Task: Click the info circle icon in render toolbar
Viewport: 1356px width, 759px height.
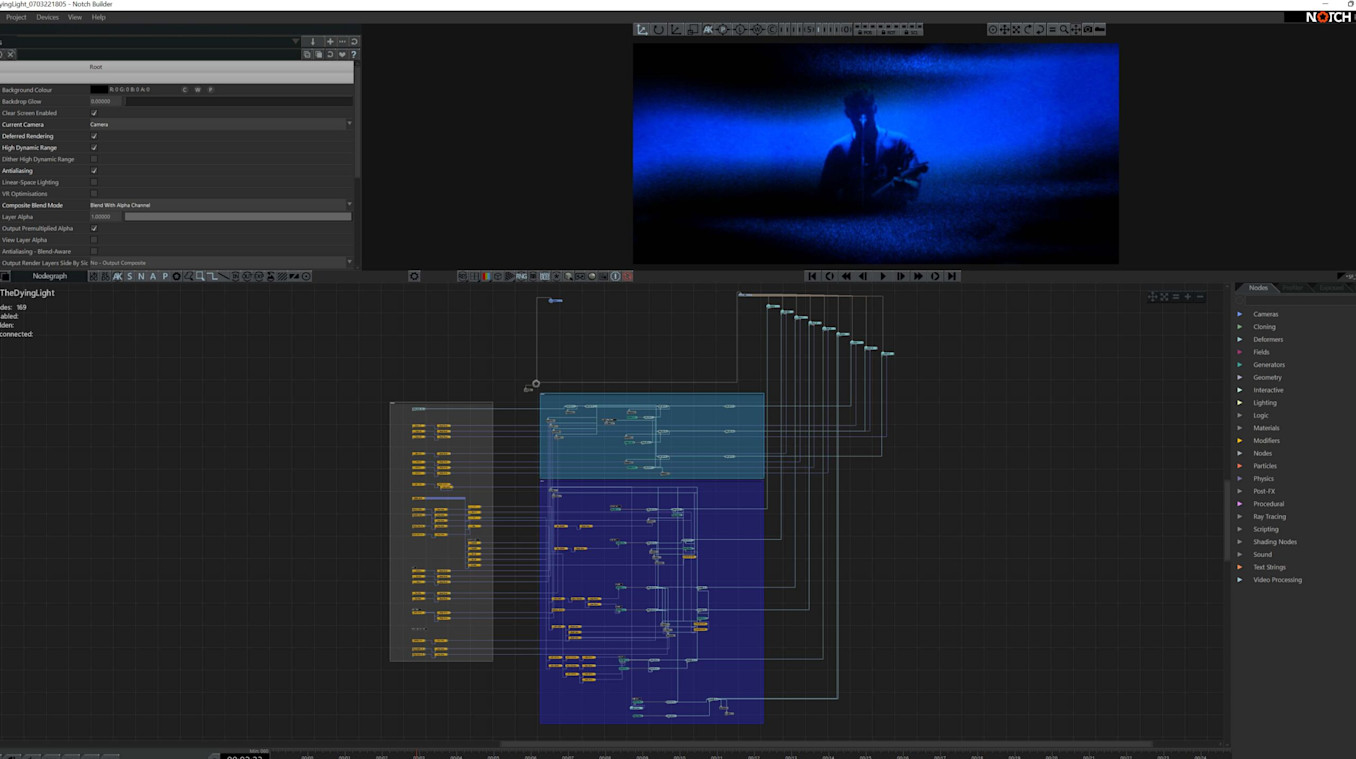Action: (615, 276)
